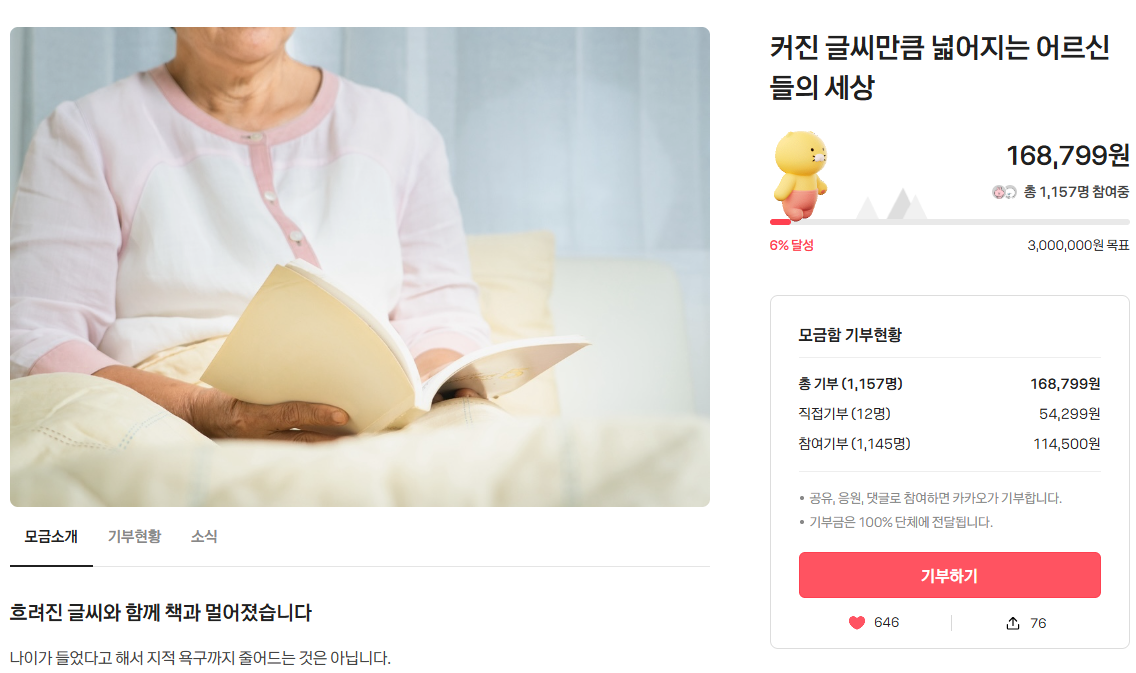Viewport: 1136px width, 673px height.
Task: Click the 모금함 기부현황 heading
Action: point(850,335)
